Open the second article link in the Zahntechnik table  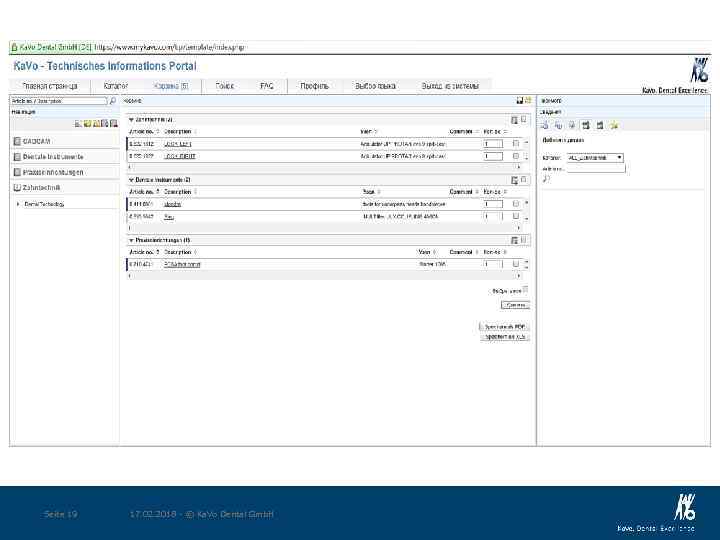pos(180,156)
